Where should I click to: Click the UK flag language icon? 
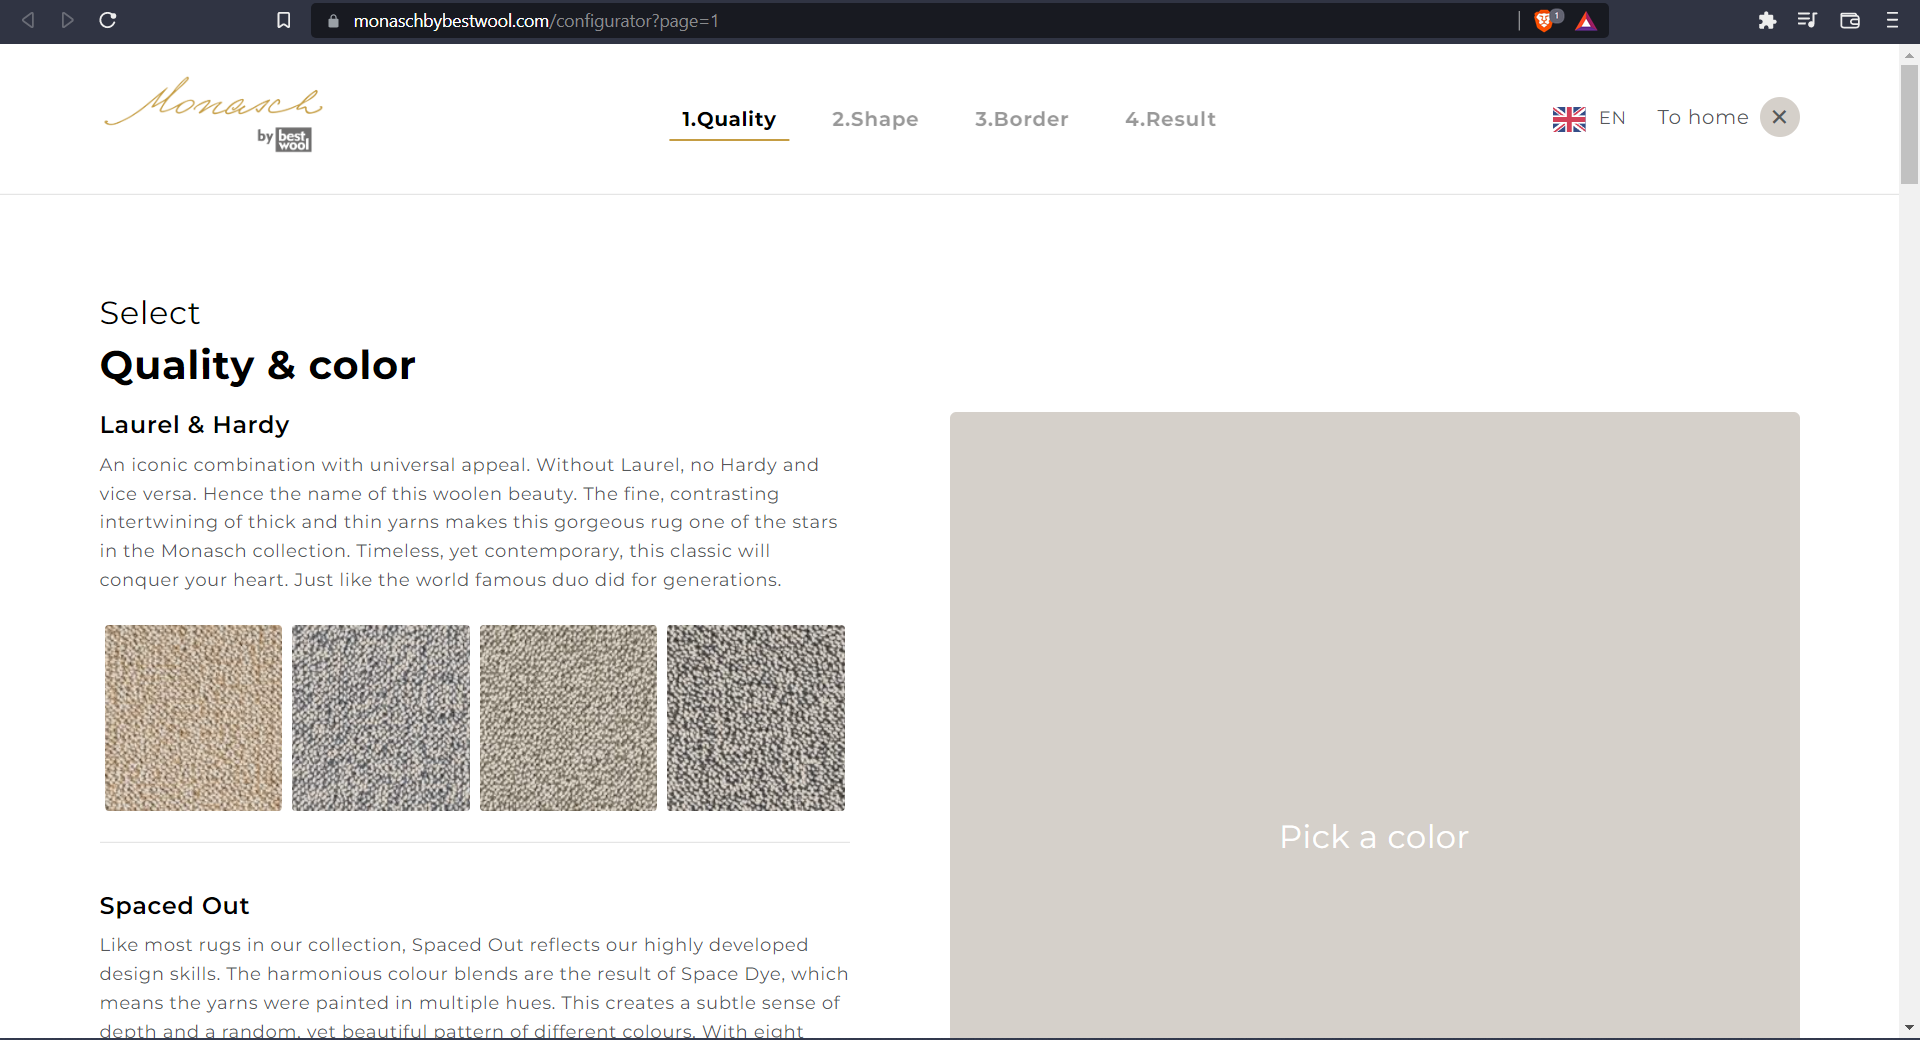pyautogui.click(x=1568, y=118)
